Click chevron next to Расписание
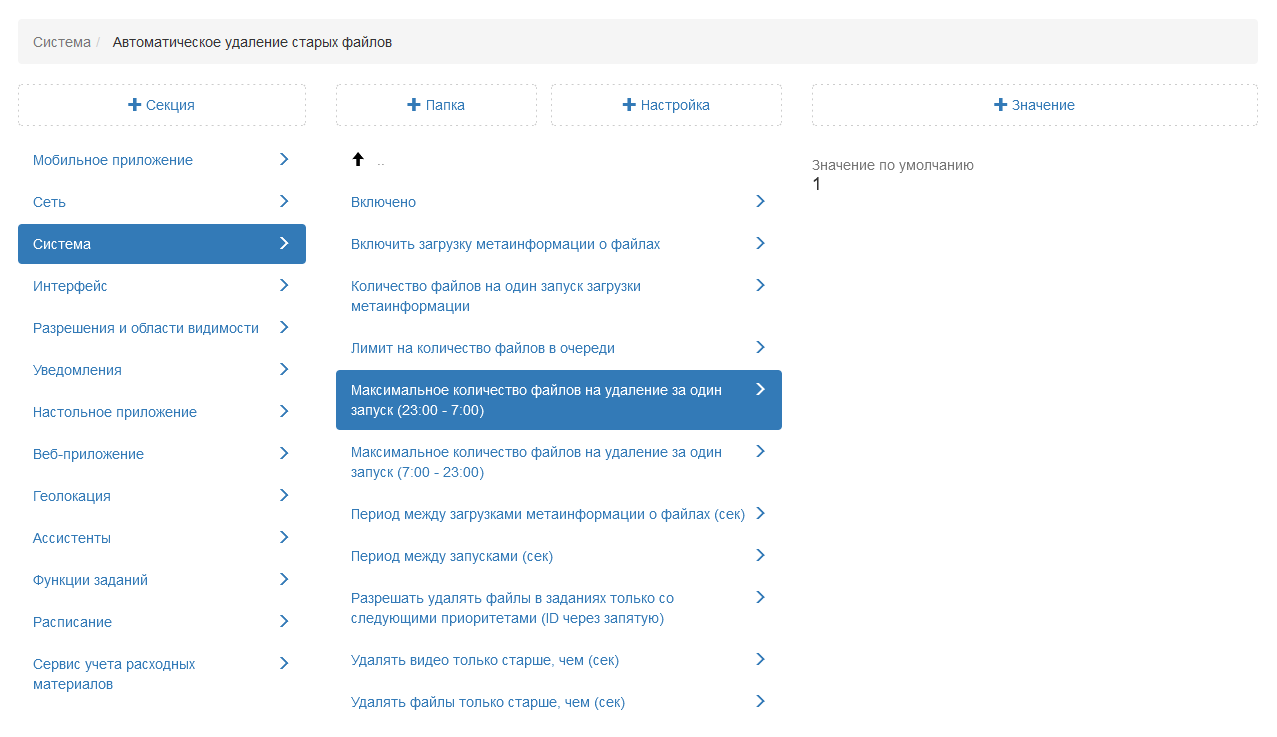1277x737 pixels. click(284, 622)
